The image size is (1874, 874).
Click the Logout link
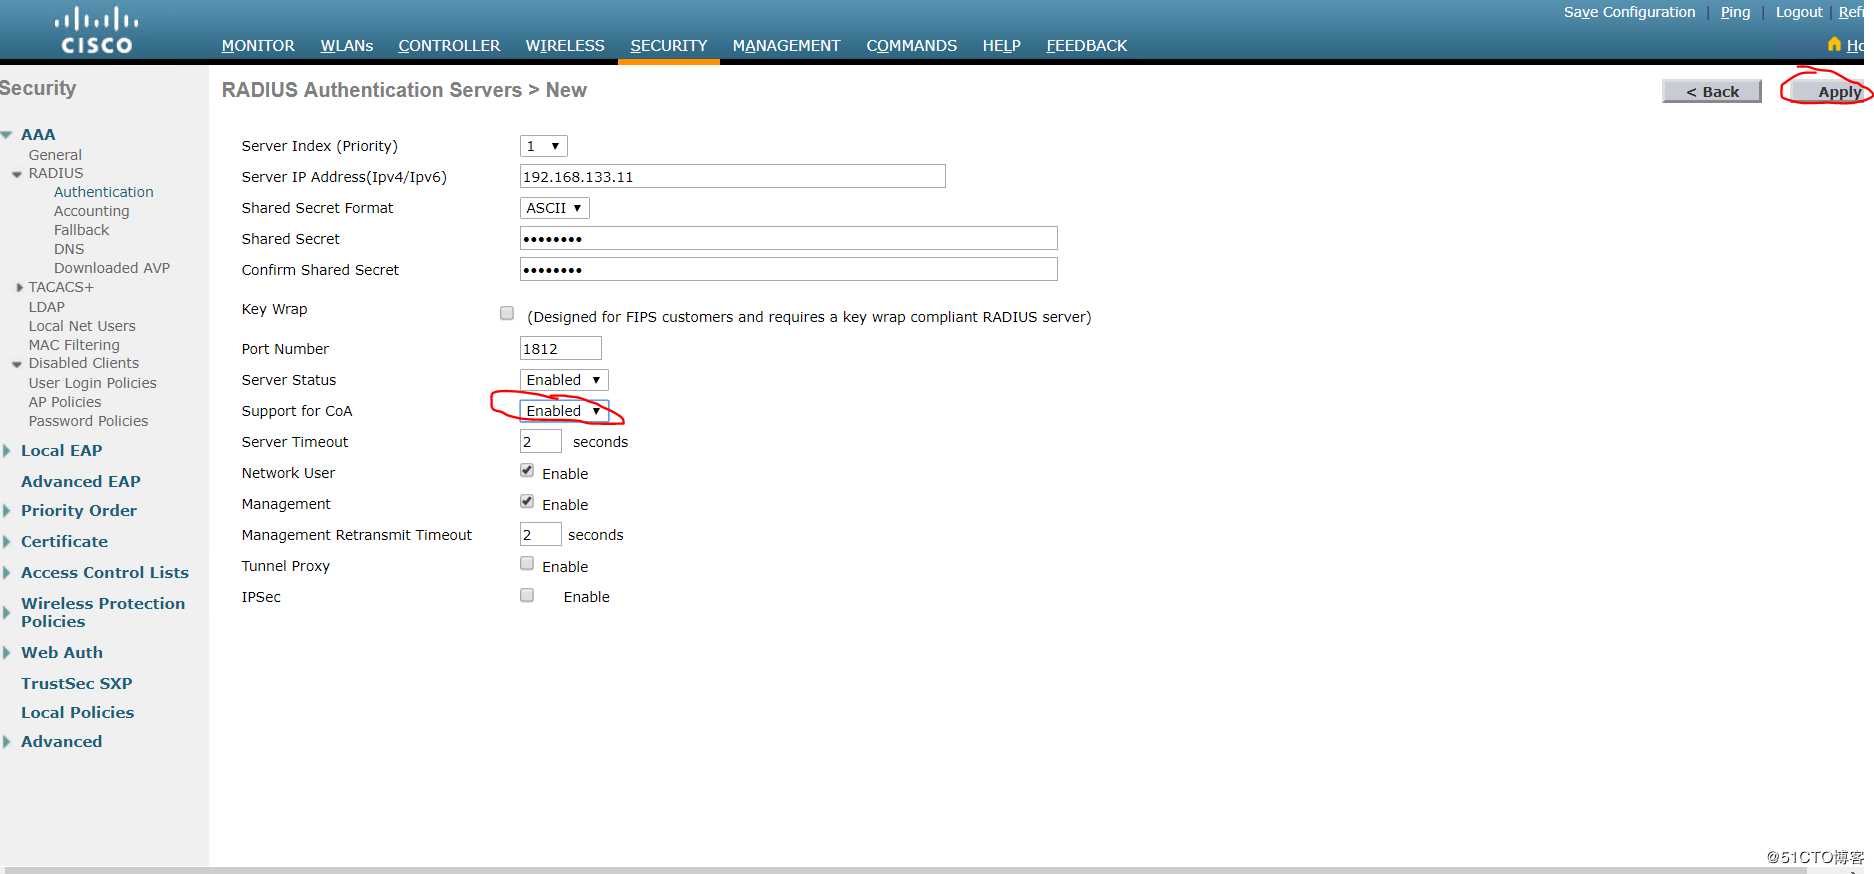(x=1799, y=12)
